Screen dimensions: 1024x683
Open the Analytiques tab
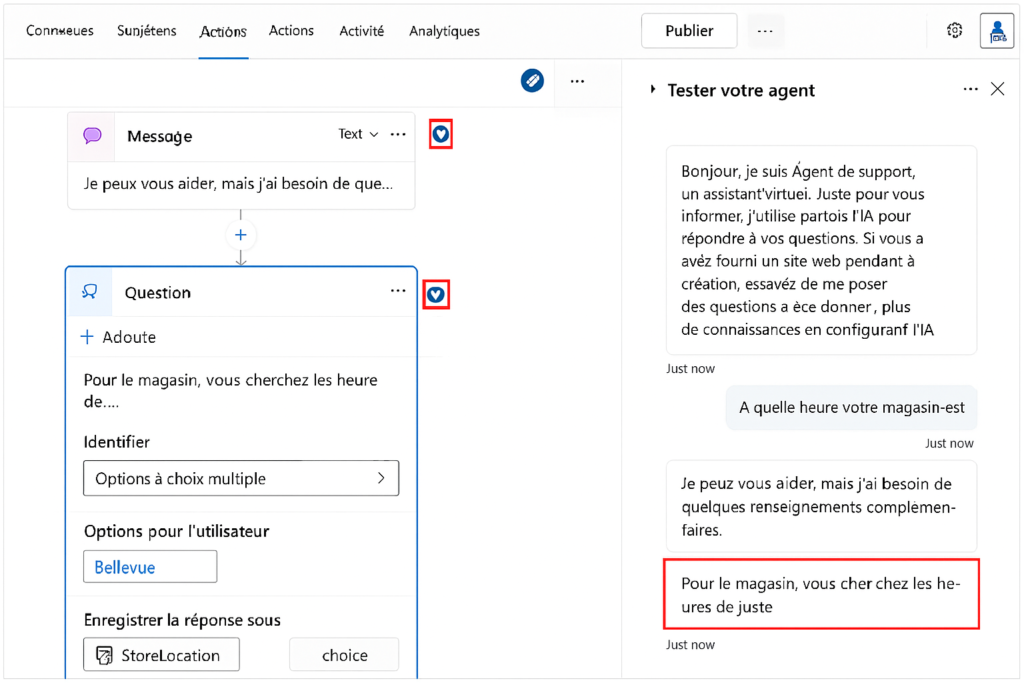[x=444, y=31]
